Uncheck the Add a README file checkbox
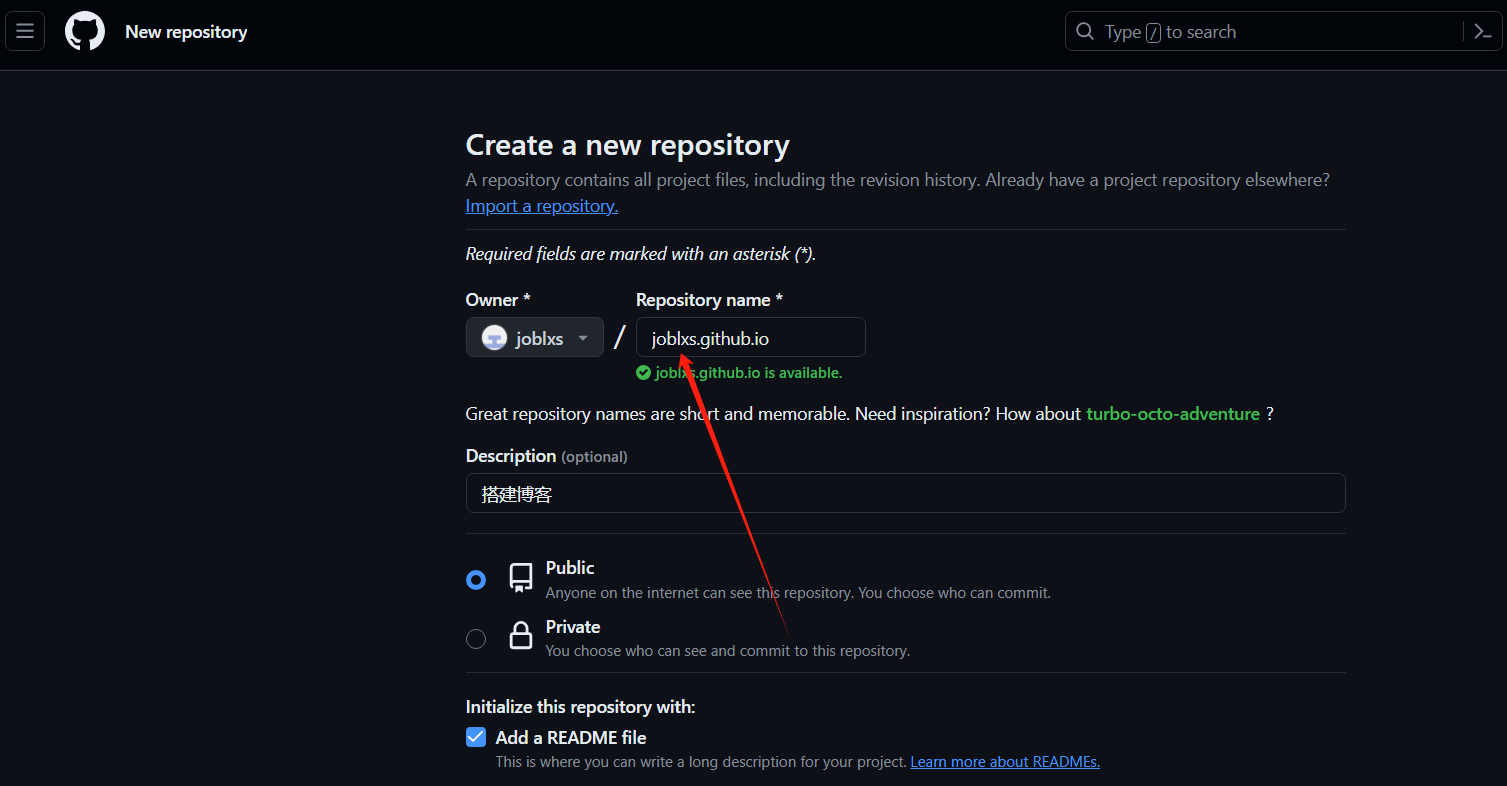Viewport: 1507px width, 786px height. coord(476,738)
